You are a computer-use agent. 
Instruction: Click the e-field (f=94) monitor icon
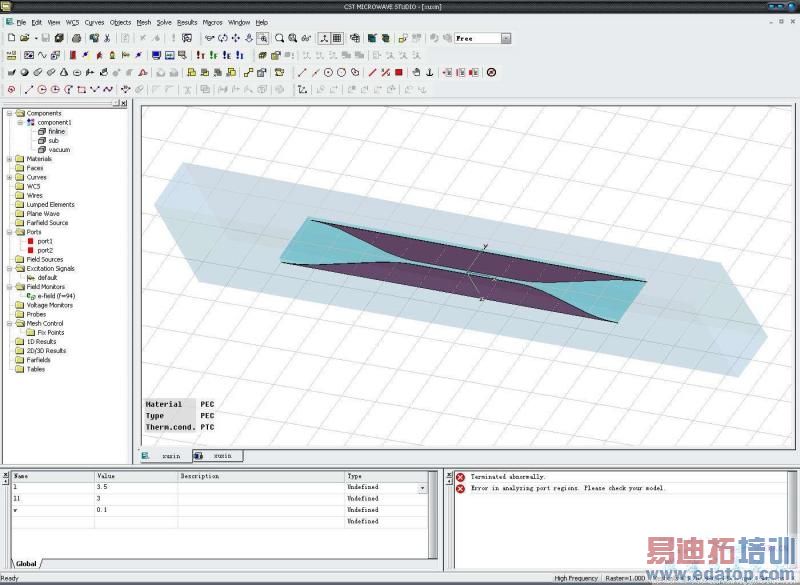point(32,296)
